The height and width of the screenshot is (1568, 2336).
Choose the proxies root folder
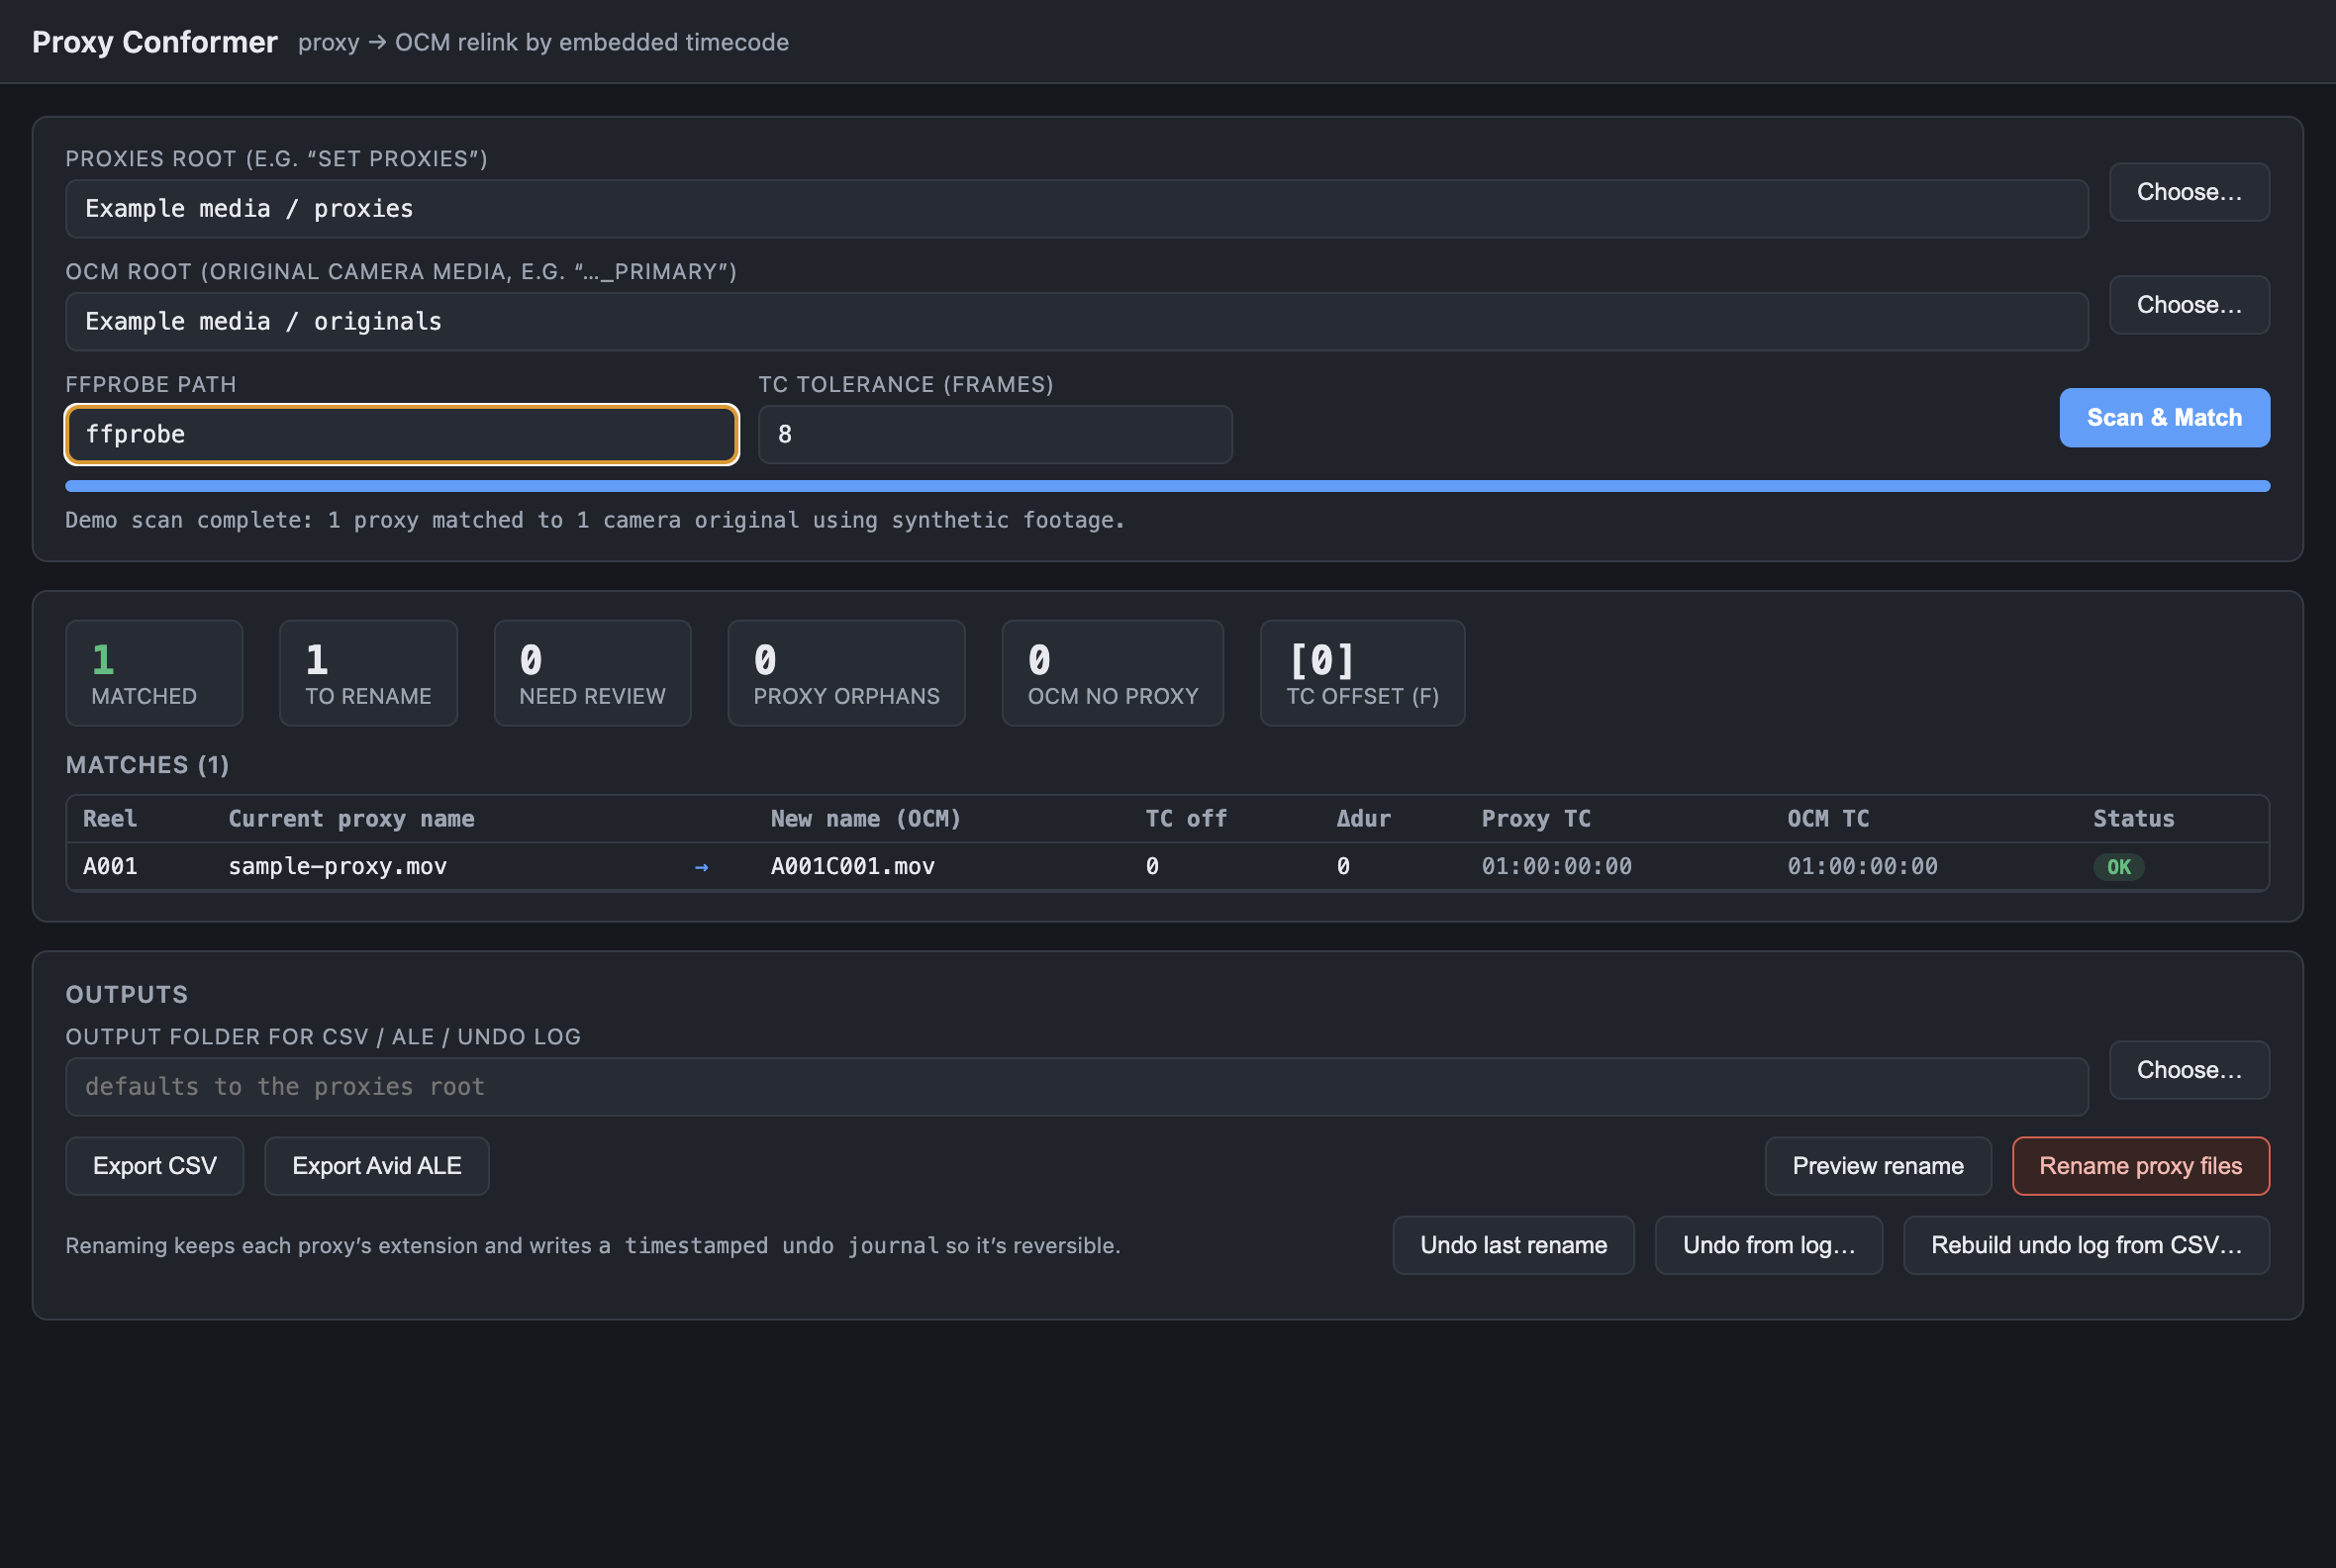point(2189,192)
